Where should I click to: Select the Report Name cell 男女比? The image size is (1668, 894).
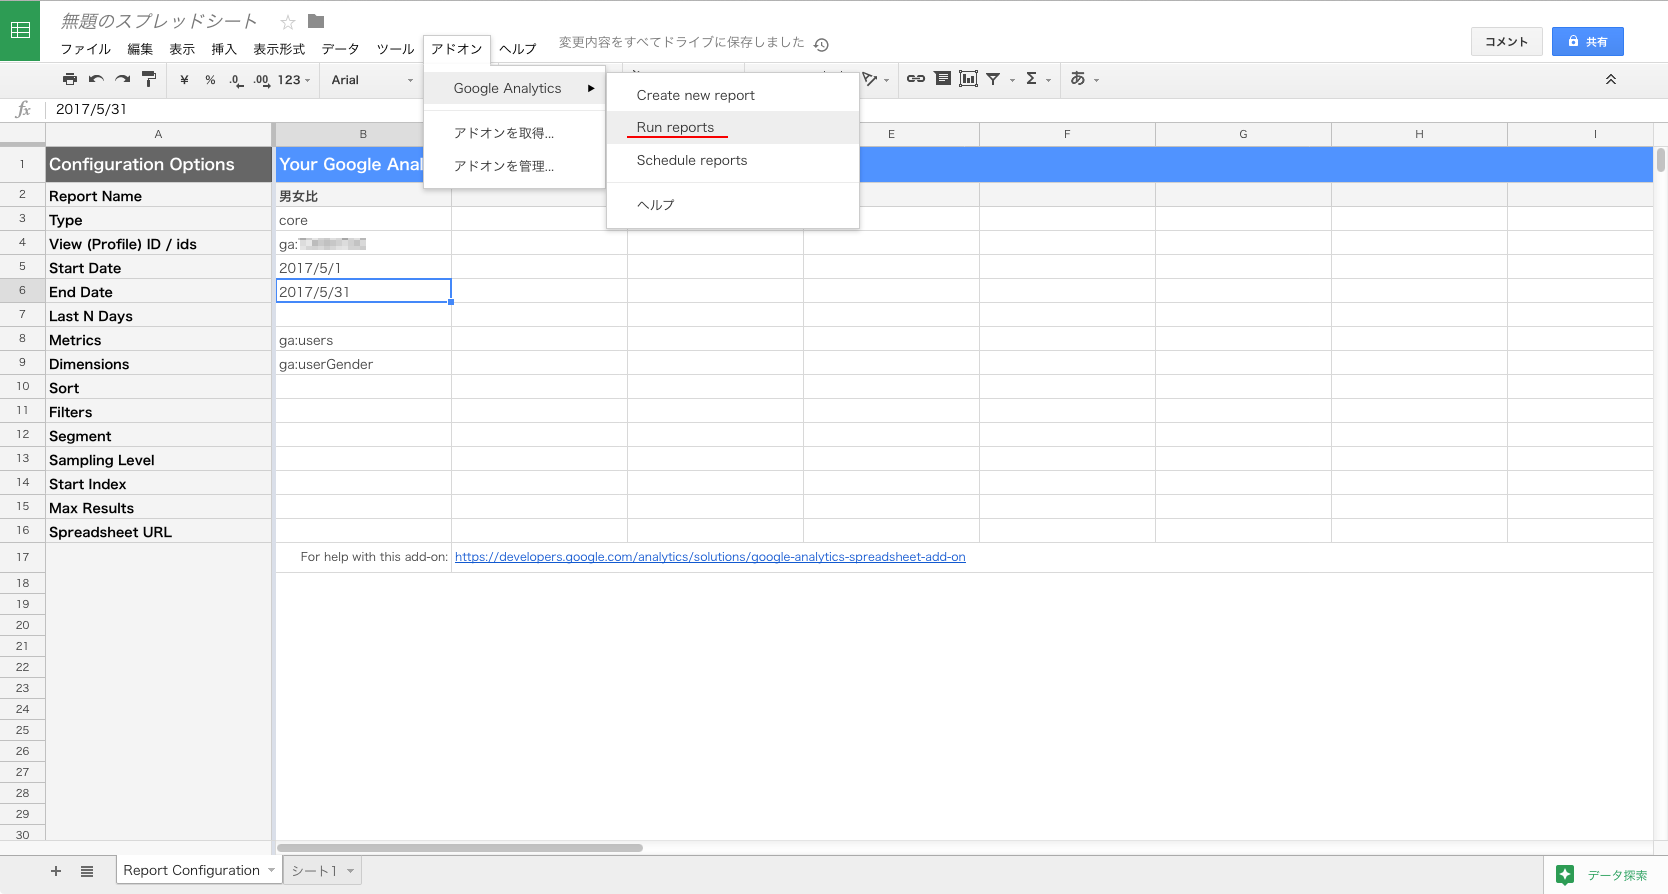(363, 196)
